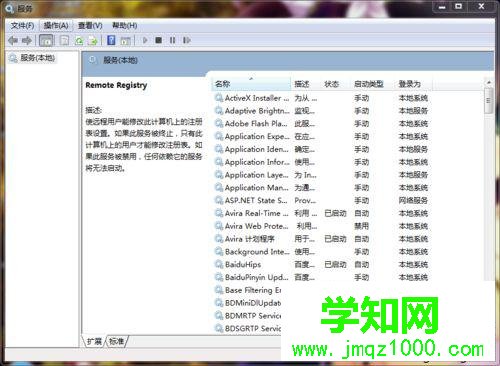
Task: Select the BDSGRTP Service row
Action: tap(248, 328)
